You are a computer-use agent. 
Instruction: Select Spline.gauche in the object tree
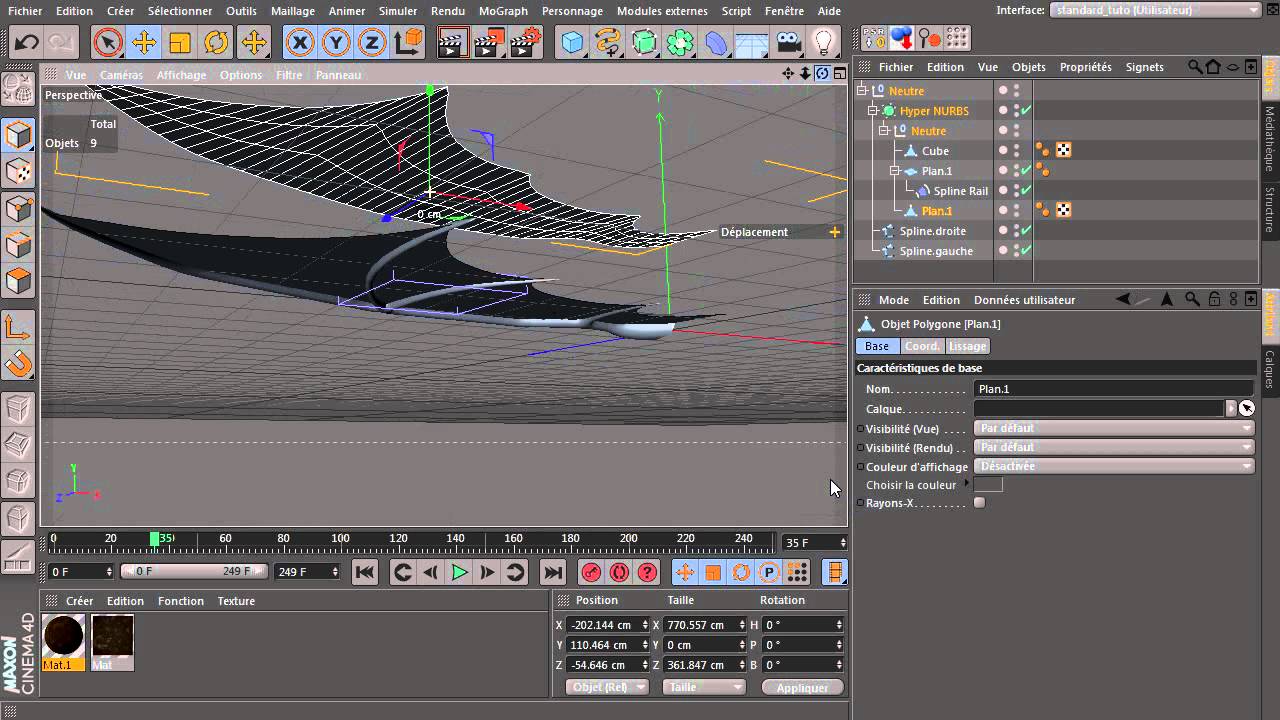(x=936, y=251)
